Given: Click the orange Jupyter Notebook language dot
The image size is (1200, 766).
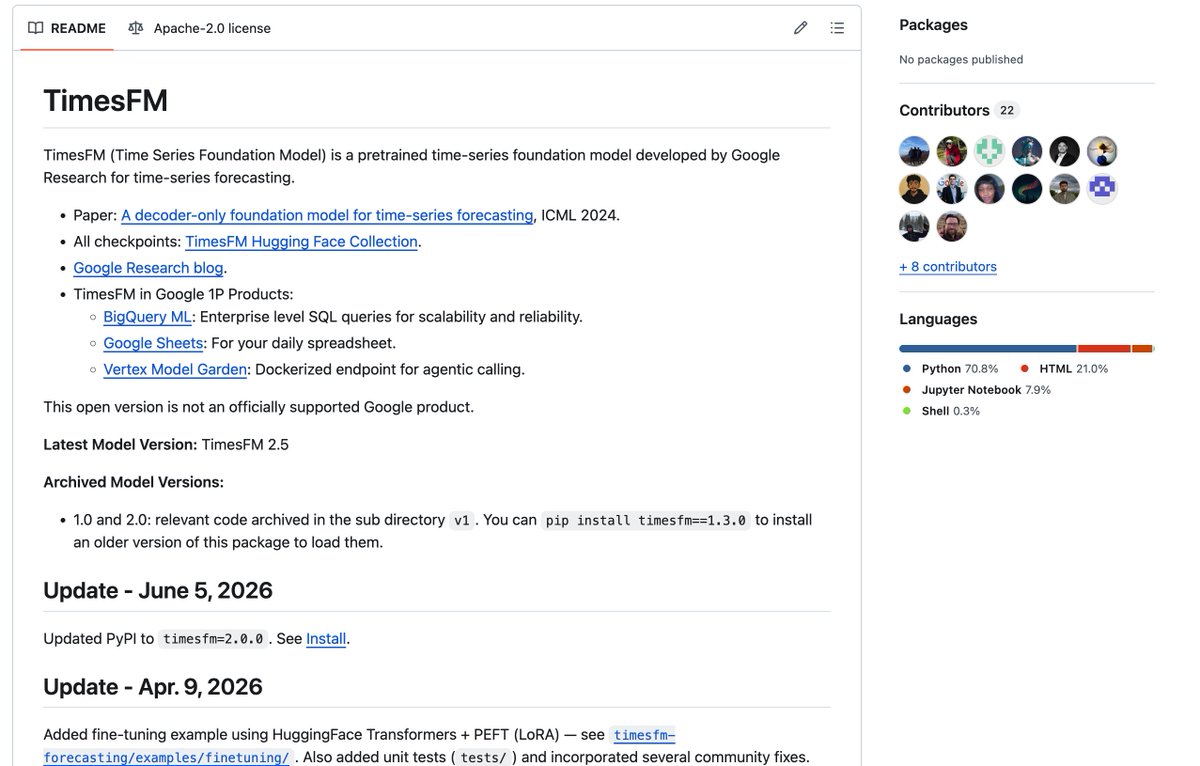Looking at the screenshot, I should pos(907,390).
